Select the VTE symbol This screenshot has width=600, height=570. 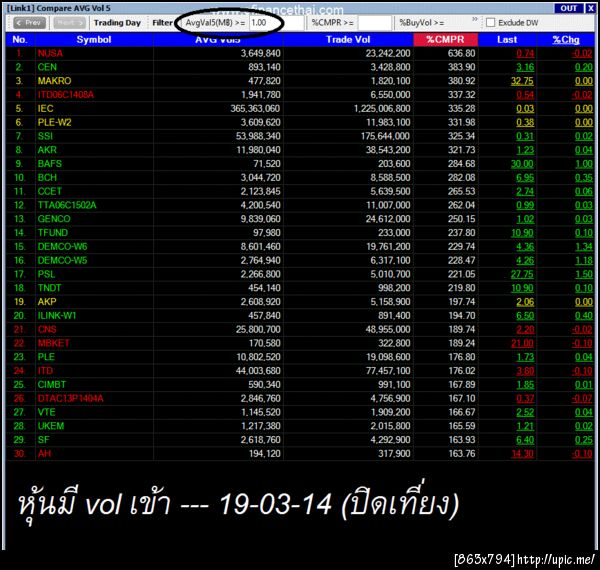click(46, 412)
